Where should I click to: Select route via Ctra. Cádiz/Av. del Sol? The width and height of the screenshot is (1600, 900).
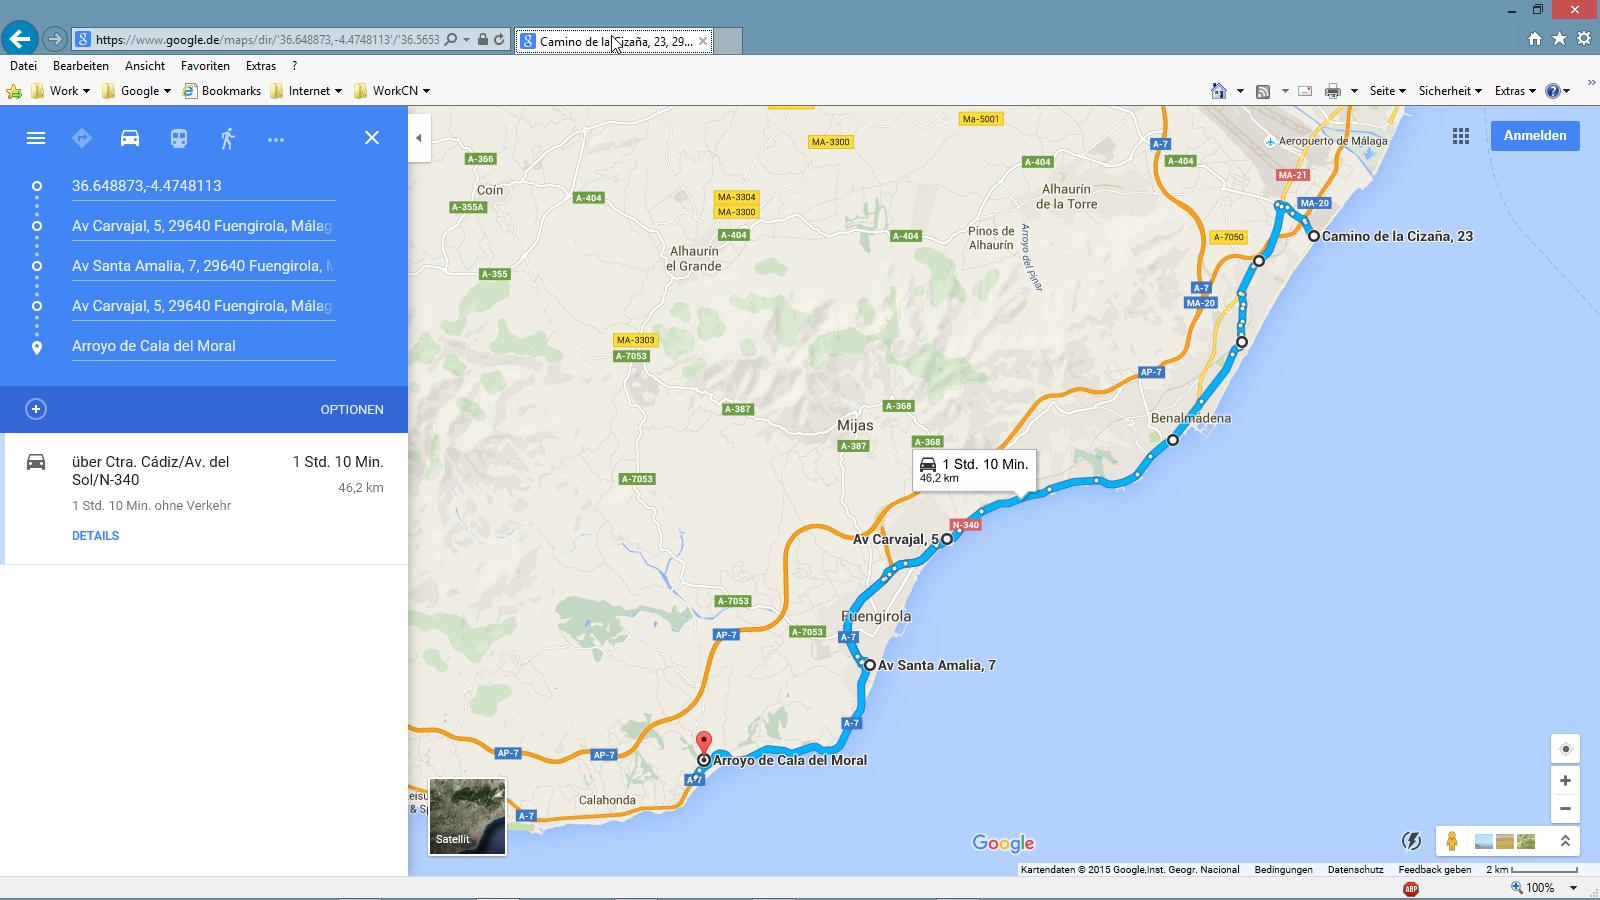(205, 498)
